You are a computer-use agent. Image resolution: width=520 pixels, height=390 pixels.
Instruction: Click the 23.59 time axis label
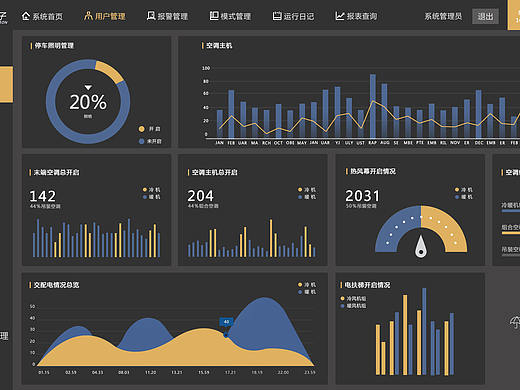click(310, 372)
